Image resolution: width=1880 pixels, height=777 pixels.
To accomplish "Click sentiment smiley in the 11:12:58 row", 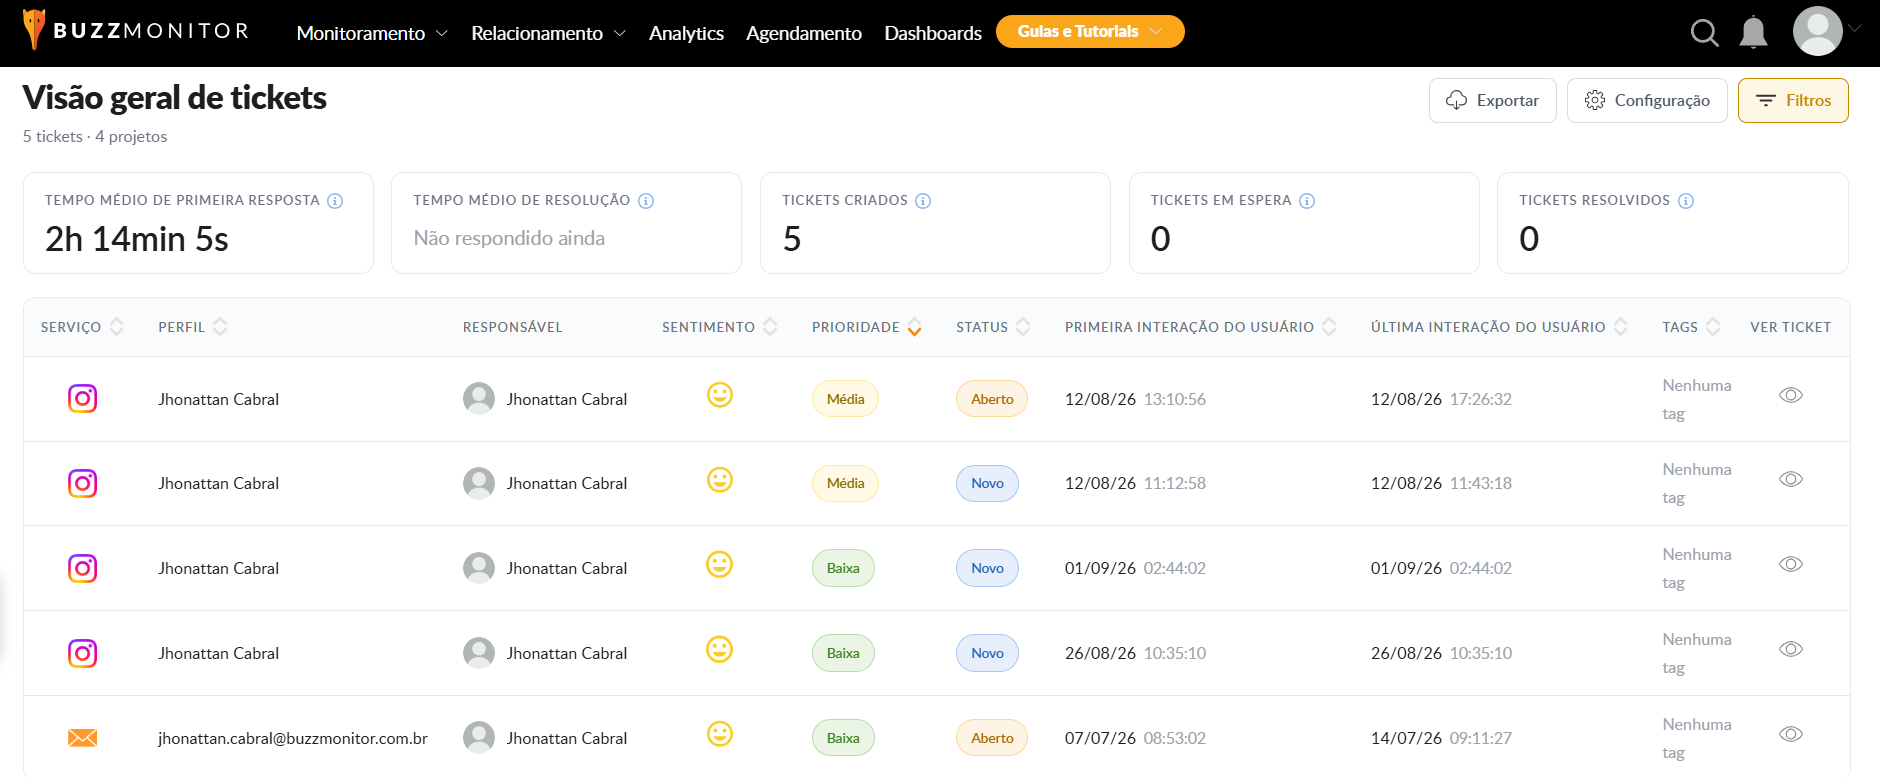I will click(x=720, y=480).
